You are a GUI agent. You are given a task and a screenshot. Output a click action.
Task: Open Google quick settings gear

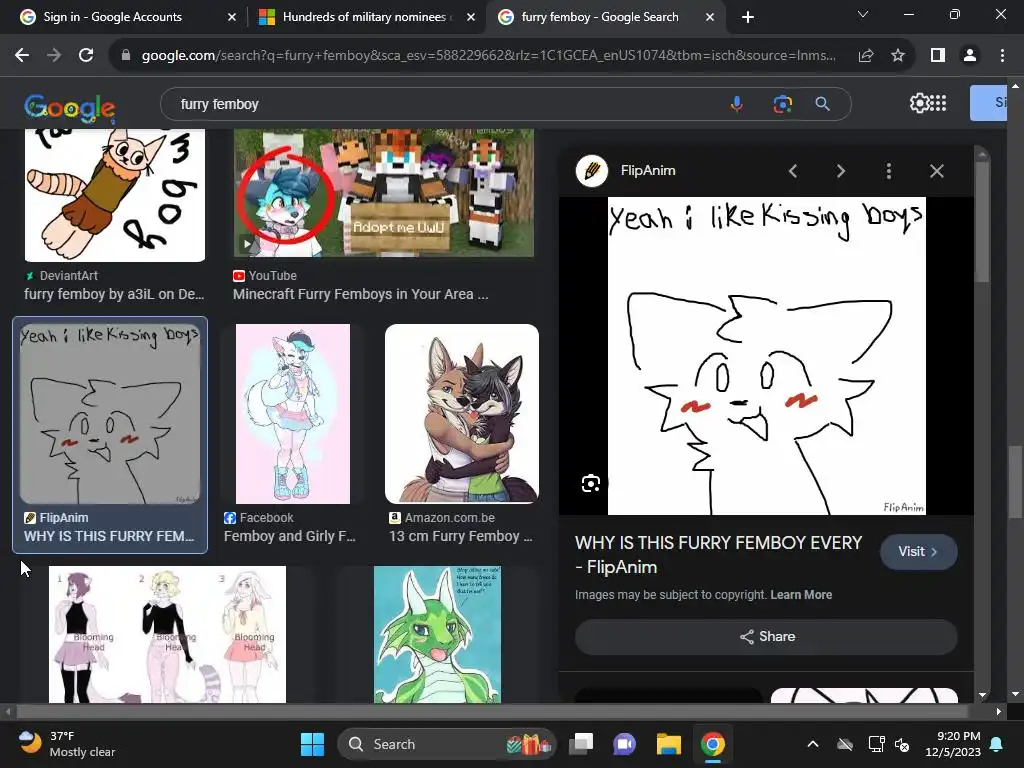[919, 103]
